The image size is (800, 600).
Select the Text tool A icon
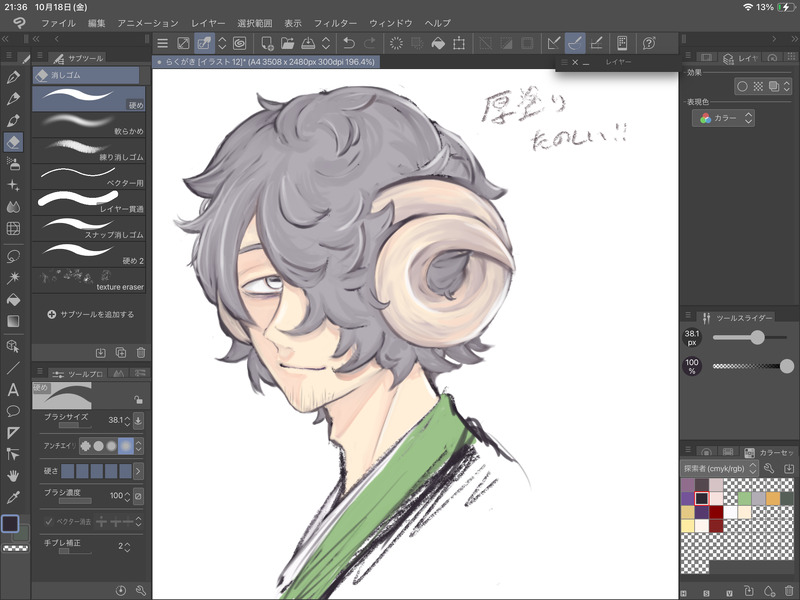[13, 390]
